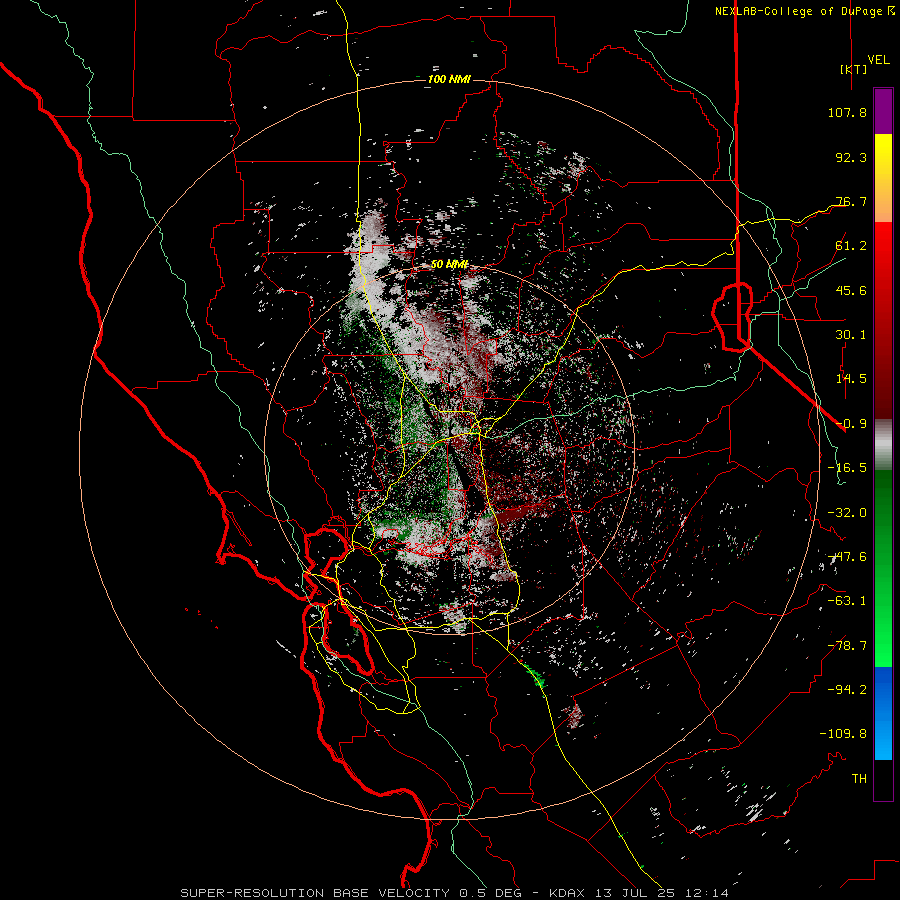The height and width of the screenshot is (900, 900).
Task: Select the 92.3 scale value
Action: [x=851, y=157]
